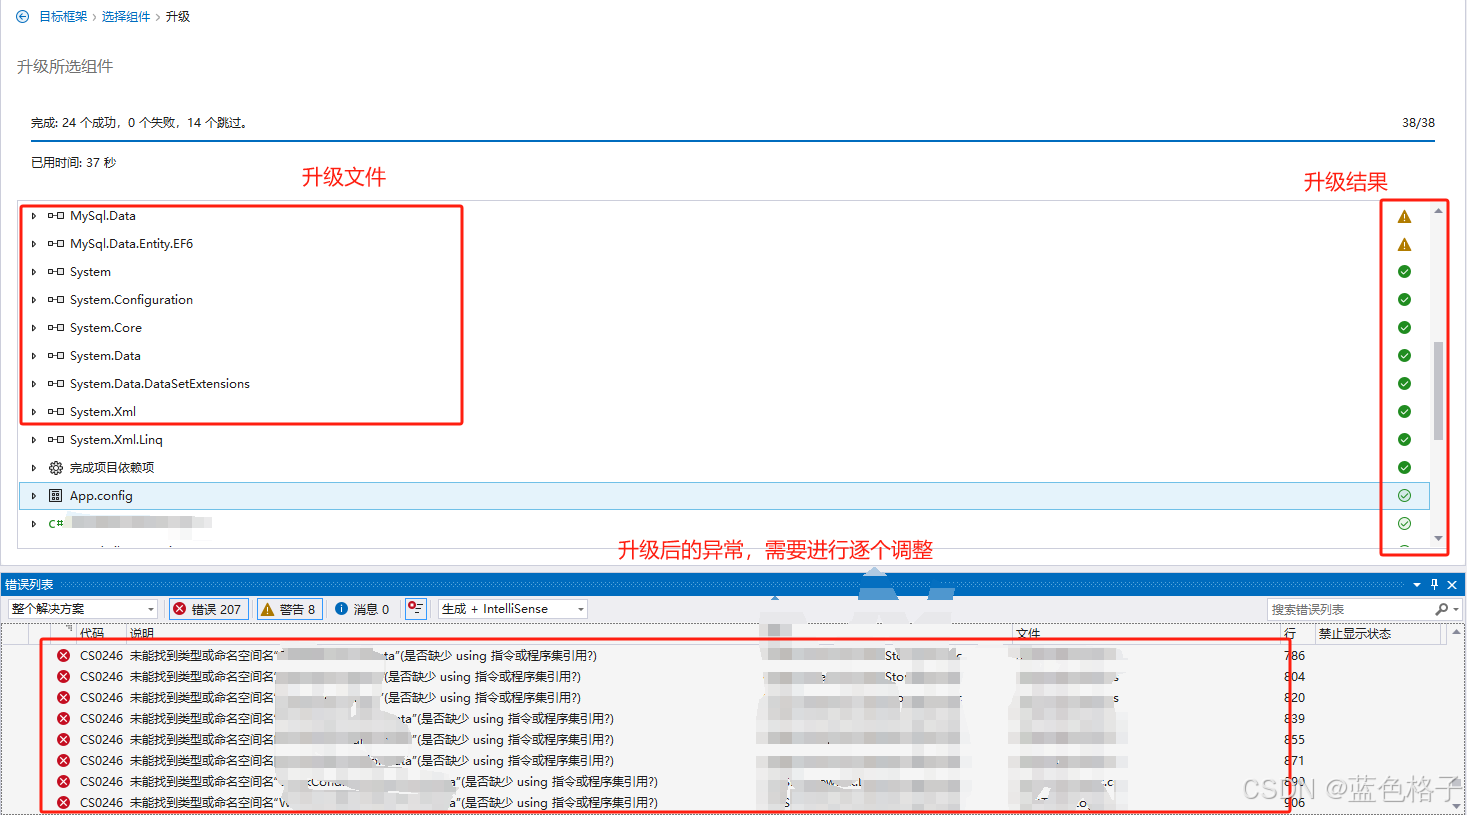
Task: Click the red error icon on first CS0246 row
Action: 63,656
